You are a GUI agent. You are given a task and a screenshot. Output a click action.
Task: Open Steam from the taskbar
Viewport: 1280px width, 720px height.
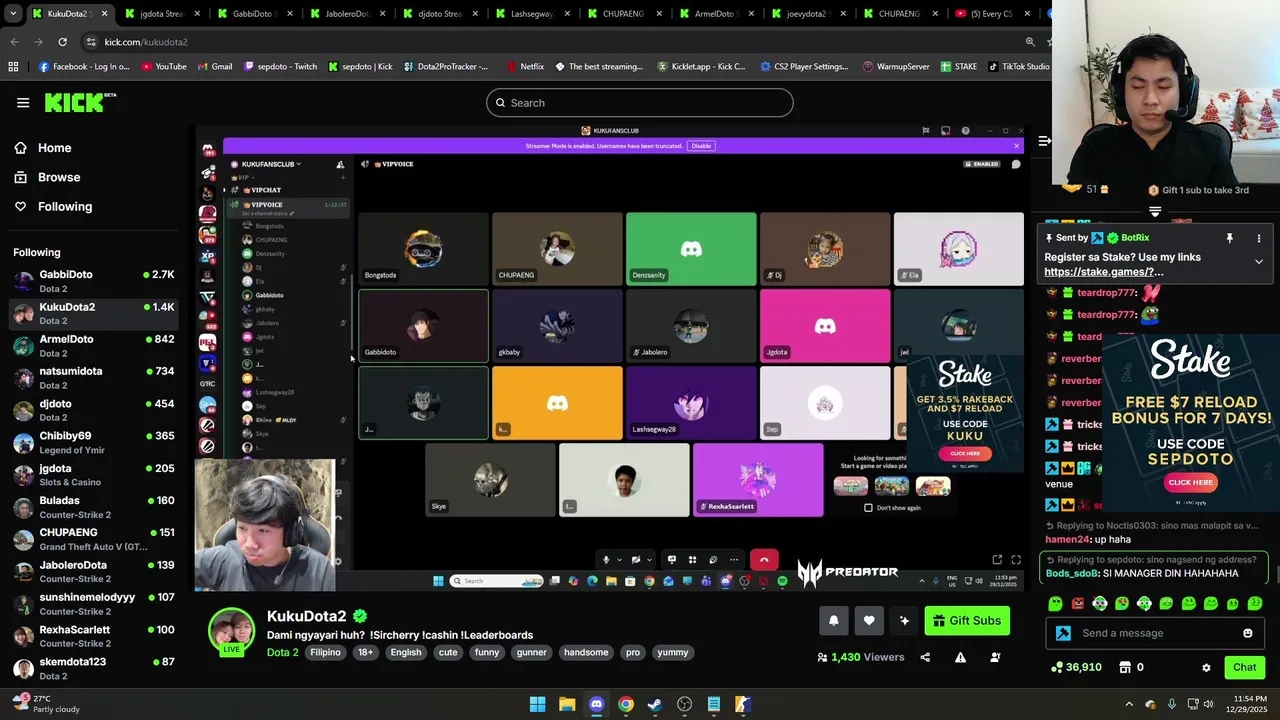click(x=655, y=704)
